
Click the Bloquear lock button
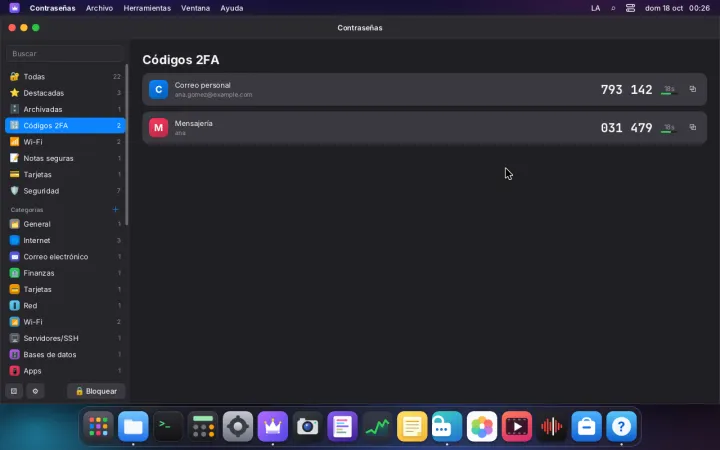(96, 391)
